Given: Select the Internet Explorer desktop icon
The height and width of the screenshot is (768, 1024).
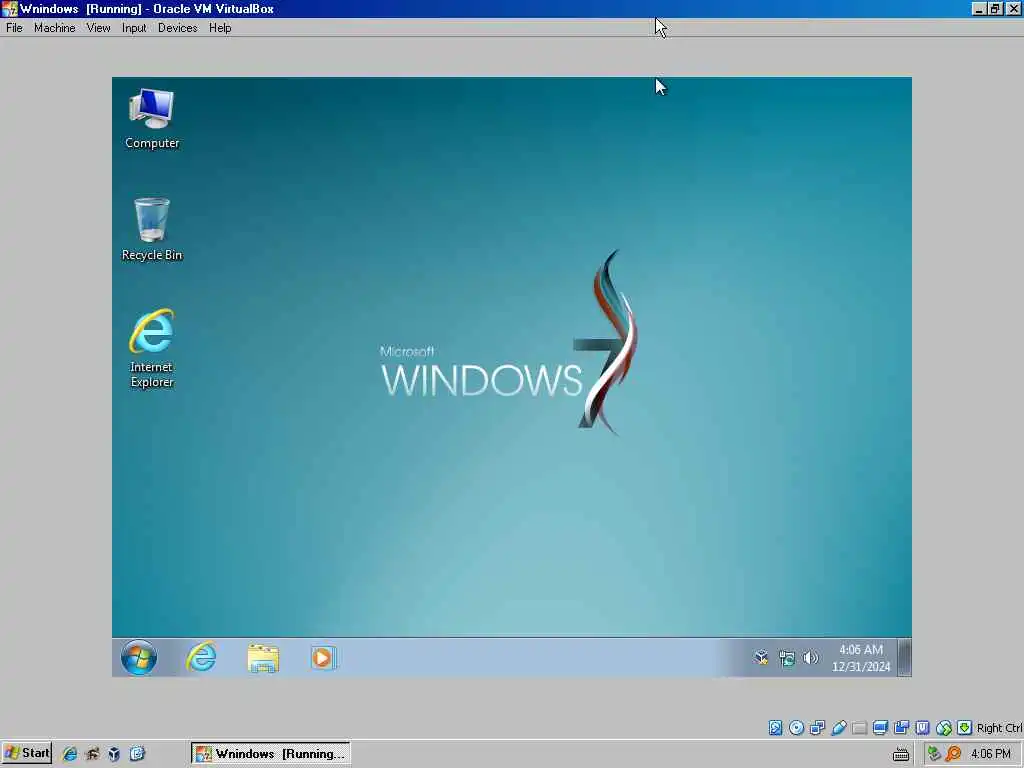Looking at the screenshot, I should 152,349.
